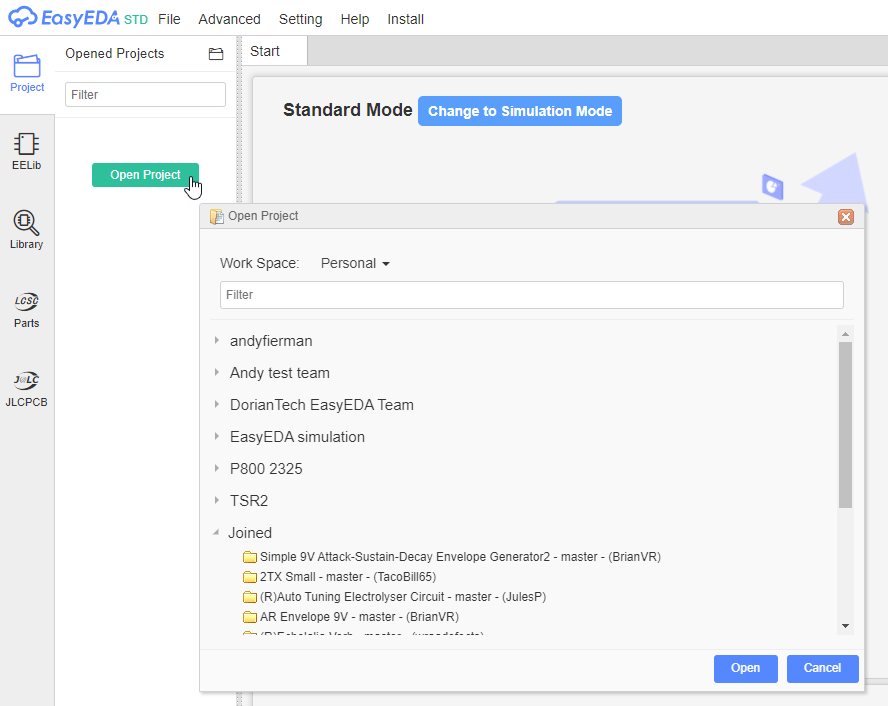
Task: Focus the Opened Projects filter field
Action: tap(146, 95)
